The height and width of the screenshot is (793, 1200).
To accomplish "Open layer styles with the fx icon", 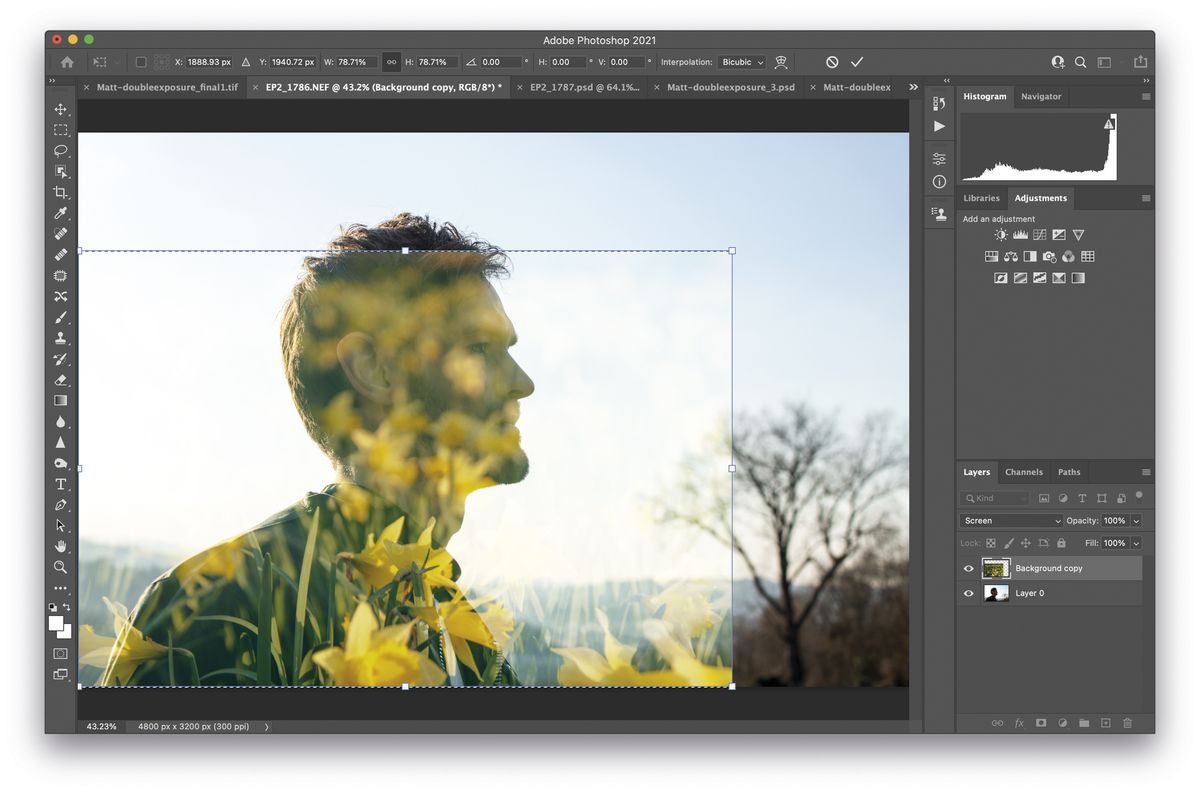I will click(1018, 722).
